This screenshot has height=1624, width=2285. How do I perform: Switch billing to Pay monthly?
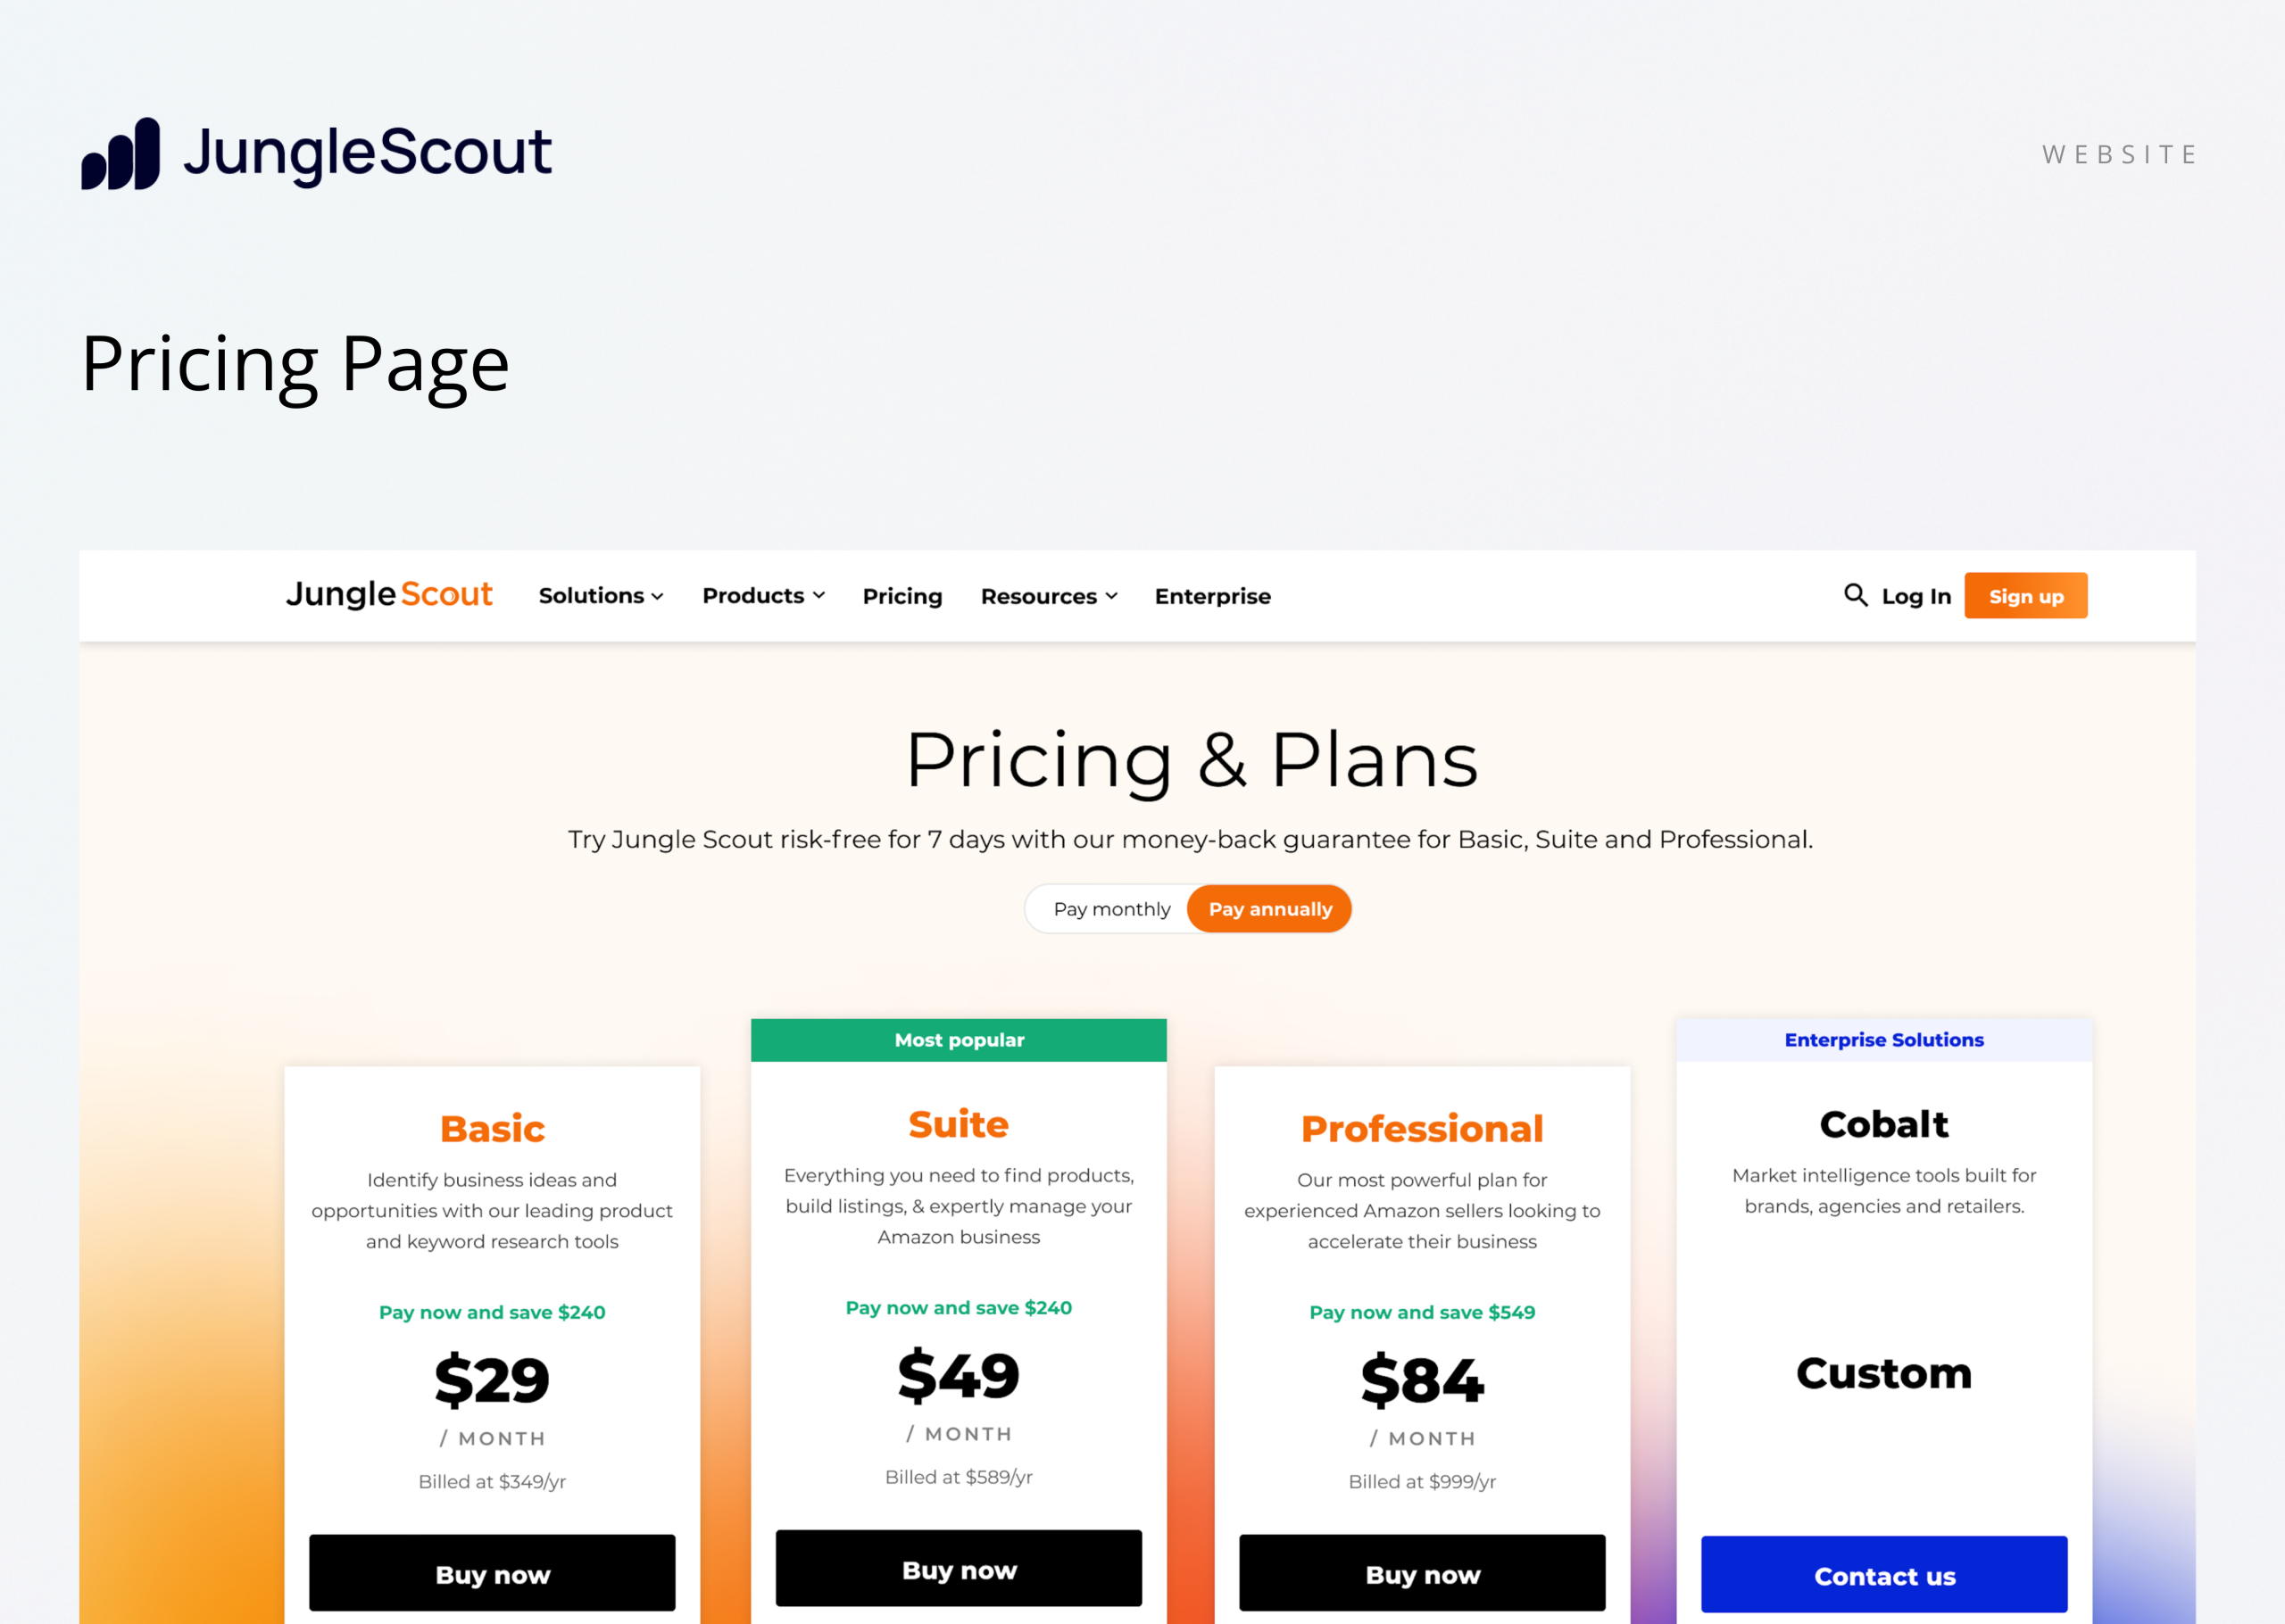(x=1111, y=909)
